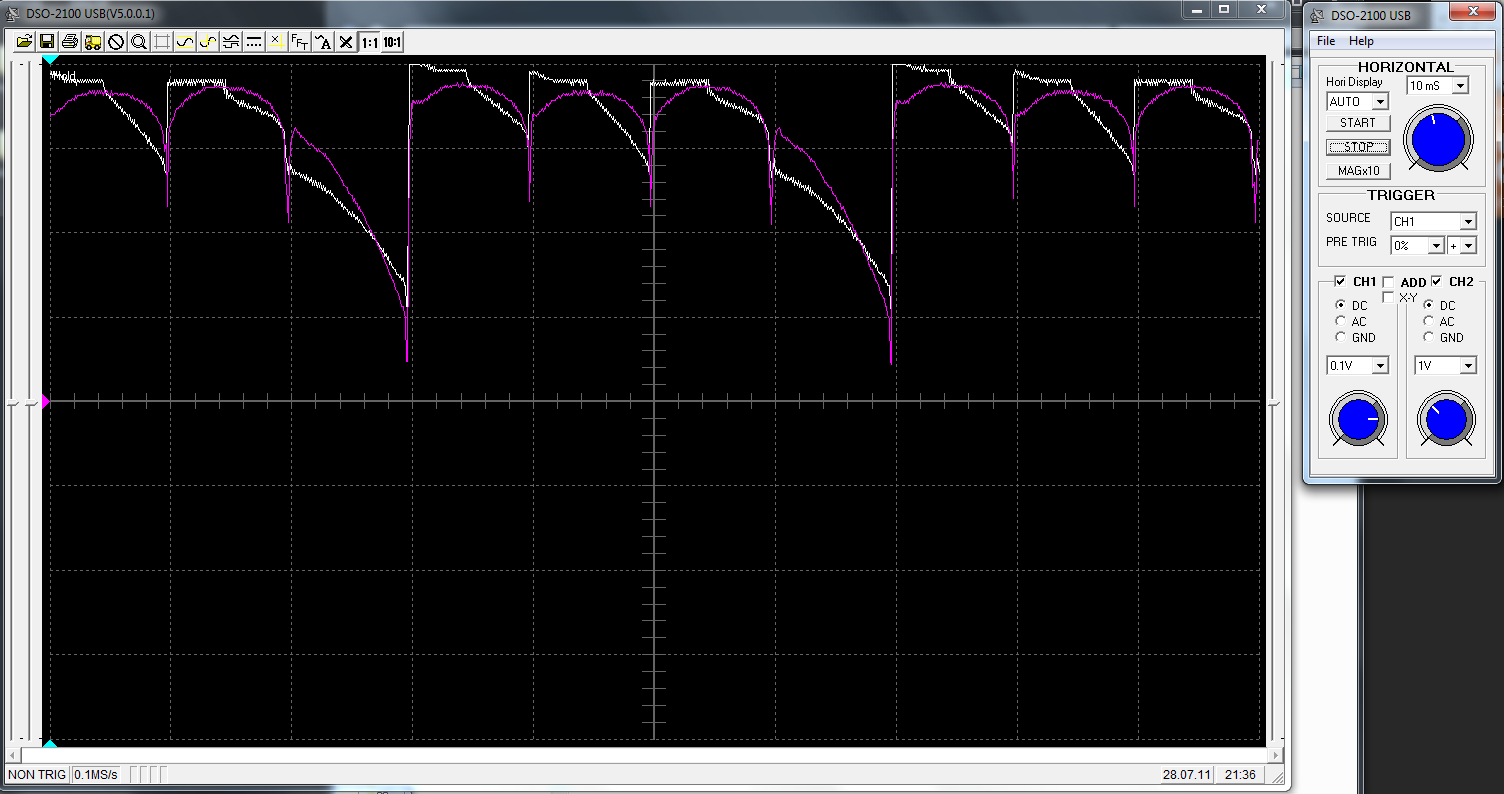
Task: Click the cyan marker at the bottom edge
Action: point(49,743)
